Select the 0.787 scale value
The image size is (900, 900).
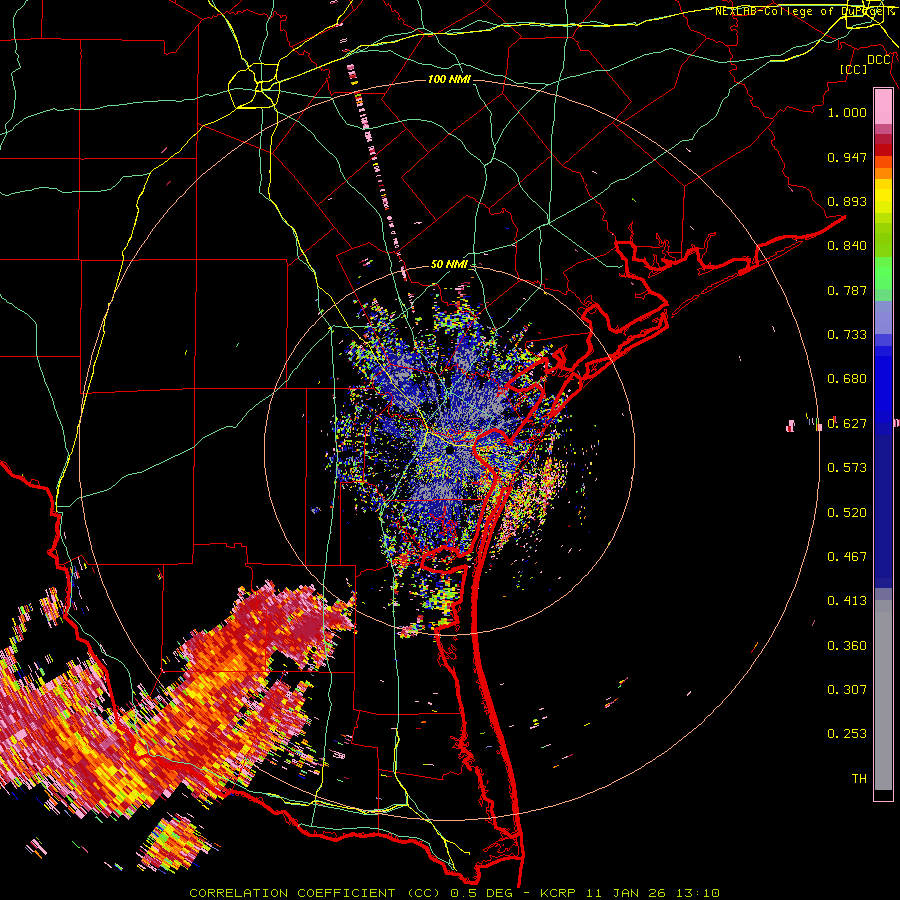point(847,290)
